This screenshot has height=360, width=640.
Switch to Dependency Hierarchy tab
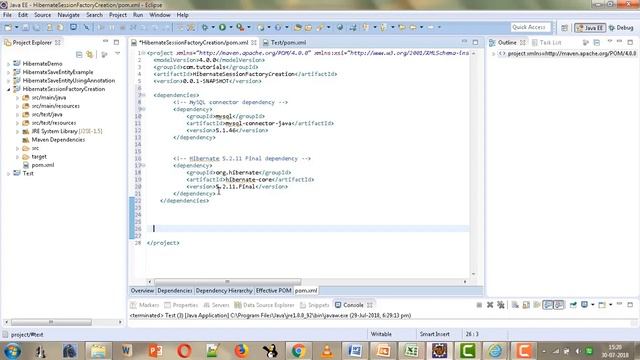(x=224, y=291)
